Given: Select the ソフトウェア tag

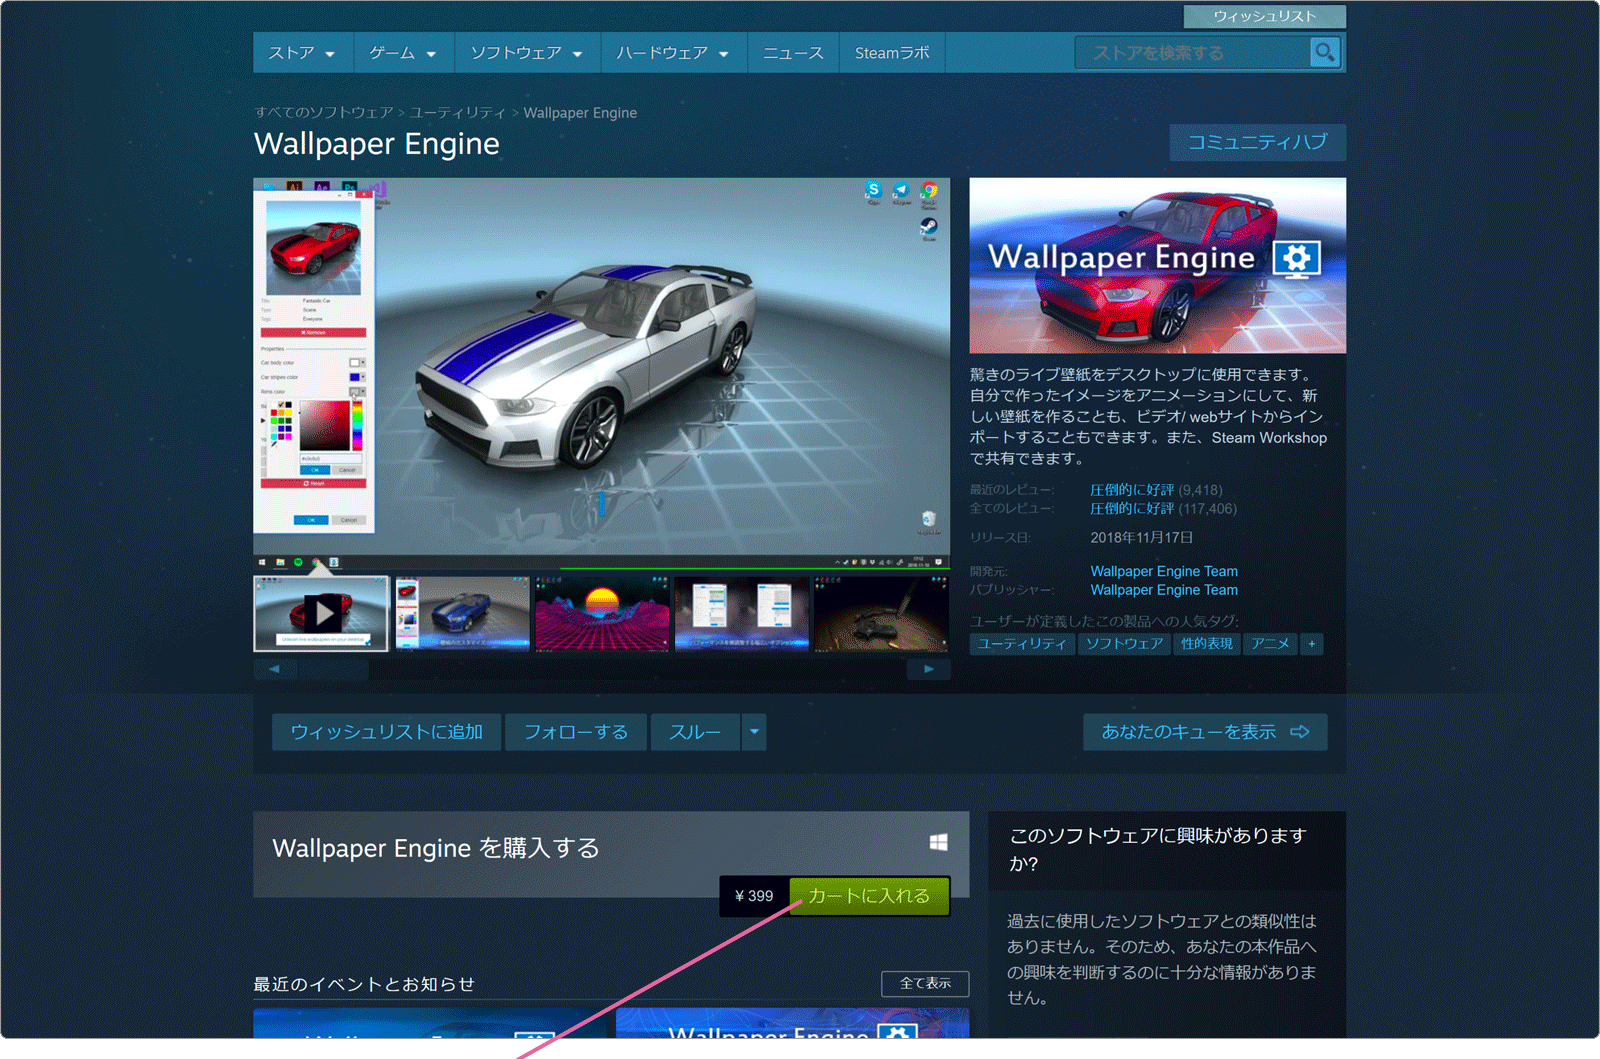Looking at the screenshot, I should point(1125,644).
